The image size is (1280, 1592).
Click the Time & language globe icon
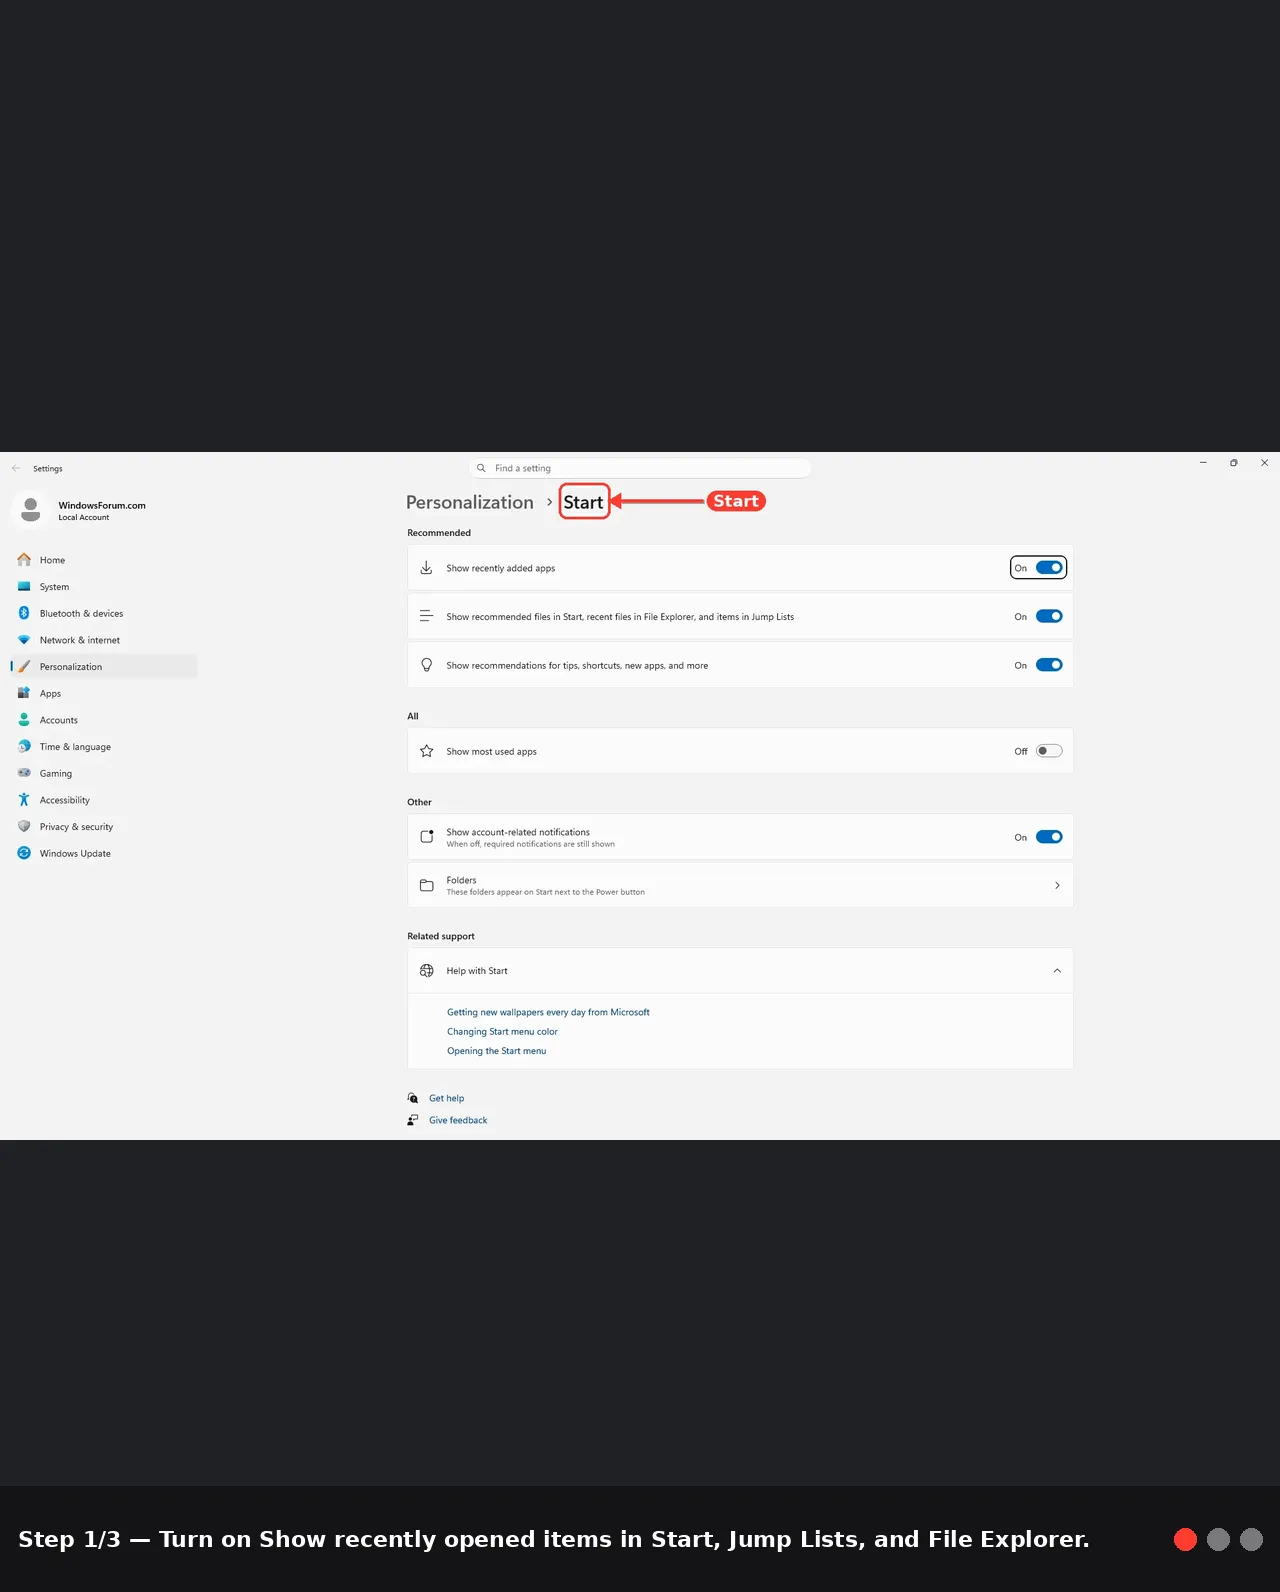24,747
